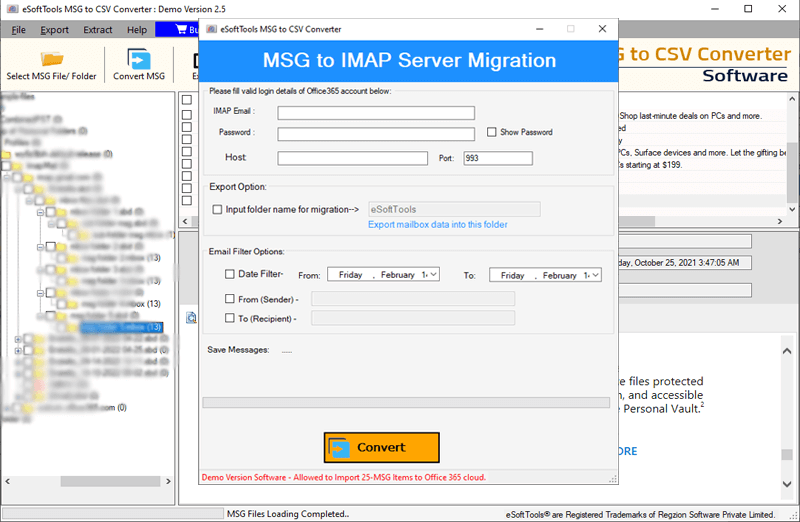Screen dimensions: 800x522
Task: Click the progress bar above the Convert button
Action: 405,402
